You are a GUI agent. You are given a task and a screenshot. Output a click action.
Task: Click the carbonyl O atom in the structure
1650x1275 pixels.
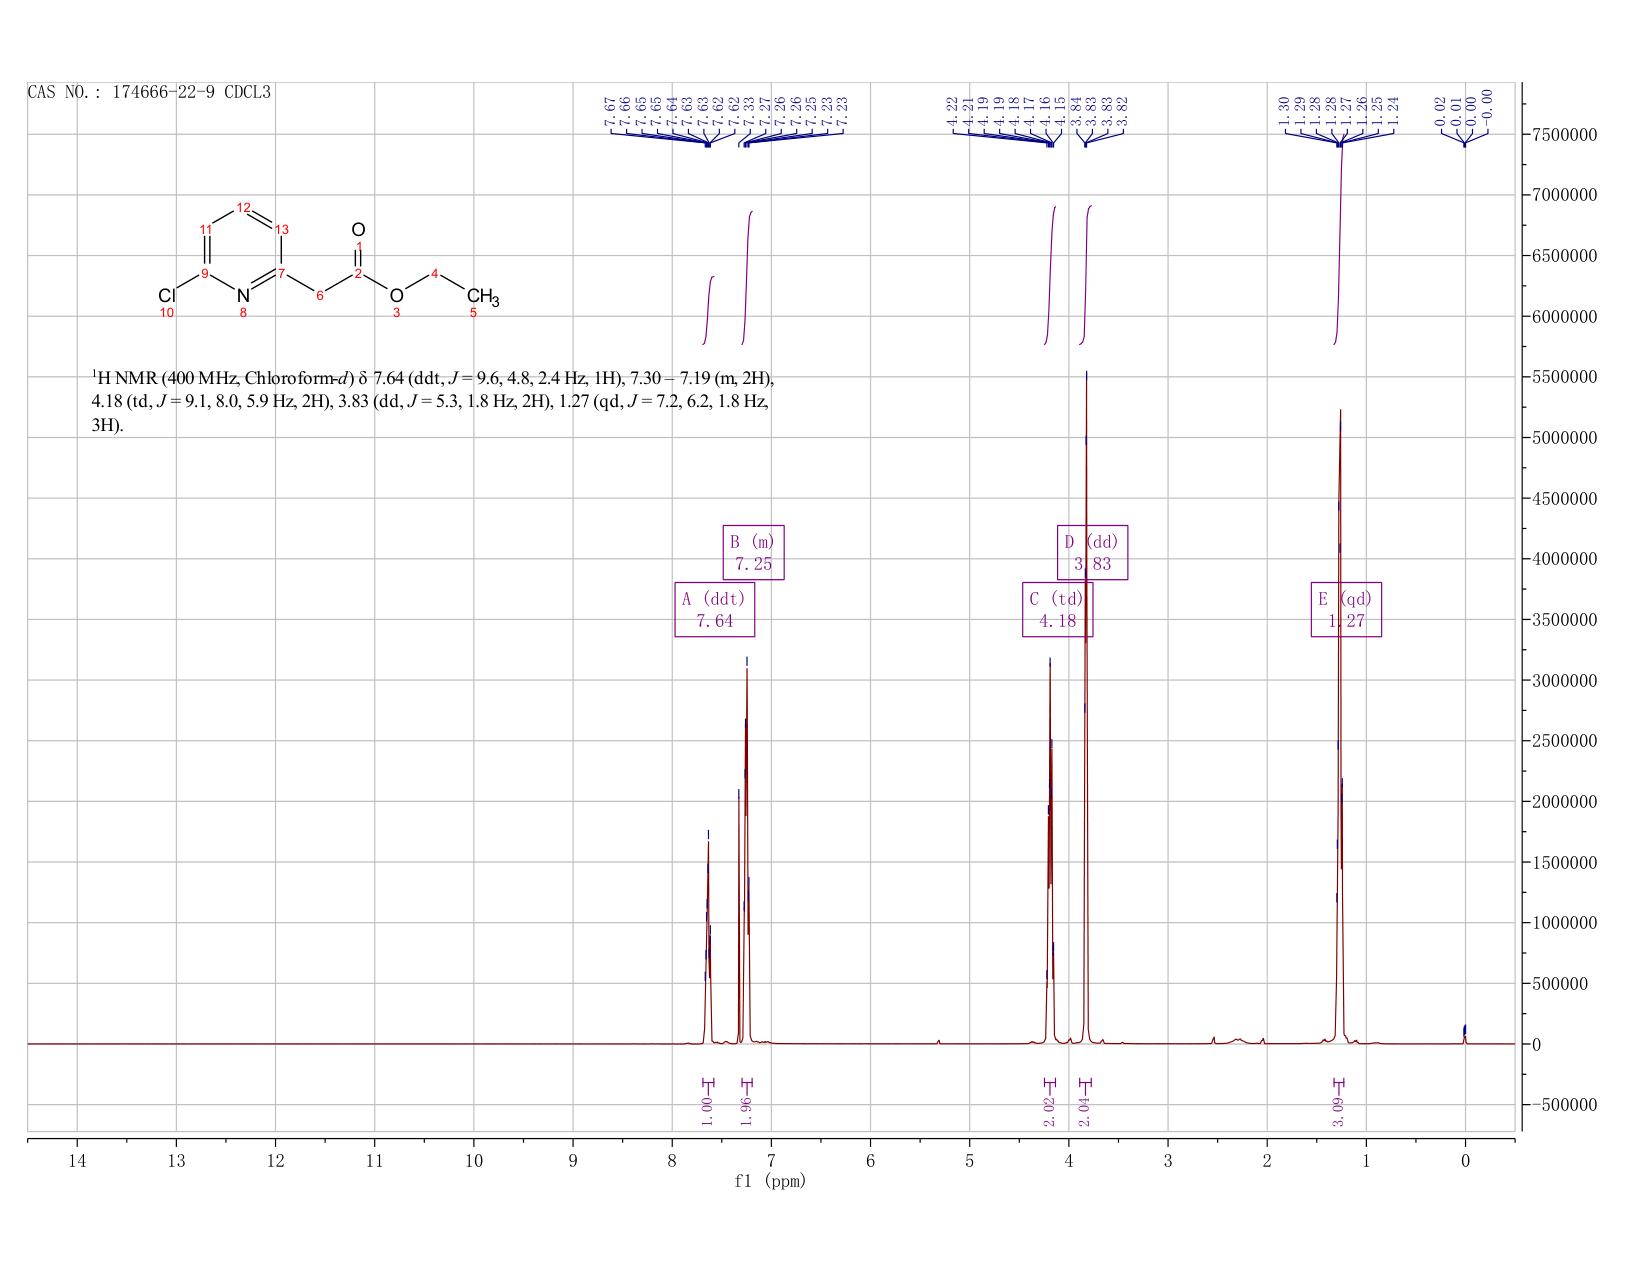pyautogui.click(x=358, y=229)
